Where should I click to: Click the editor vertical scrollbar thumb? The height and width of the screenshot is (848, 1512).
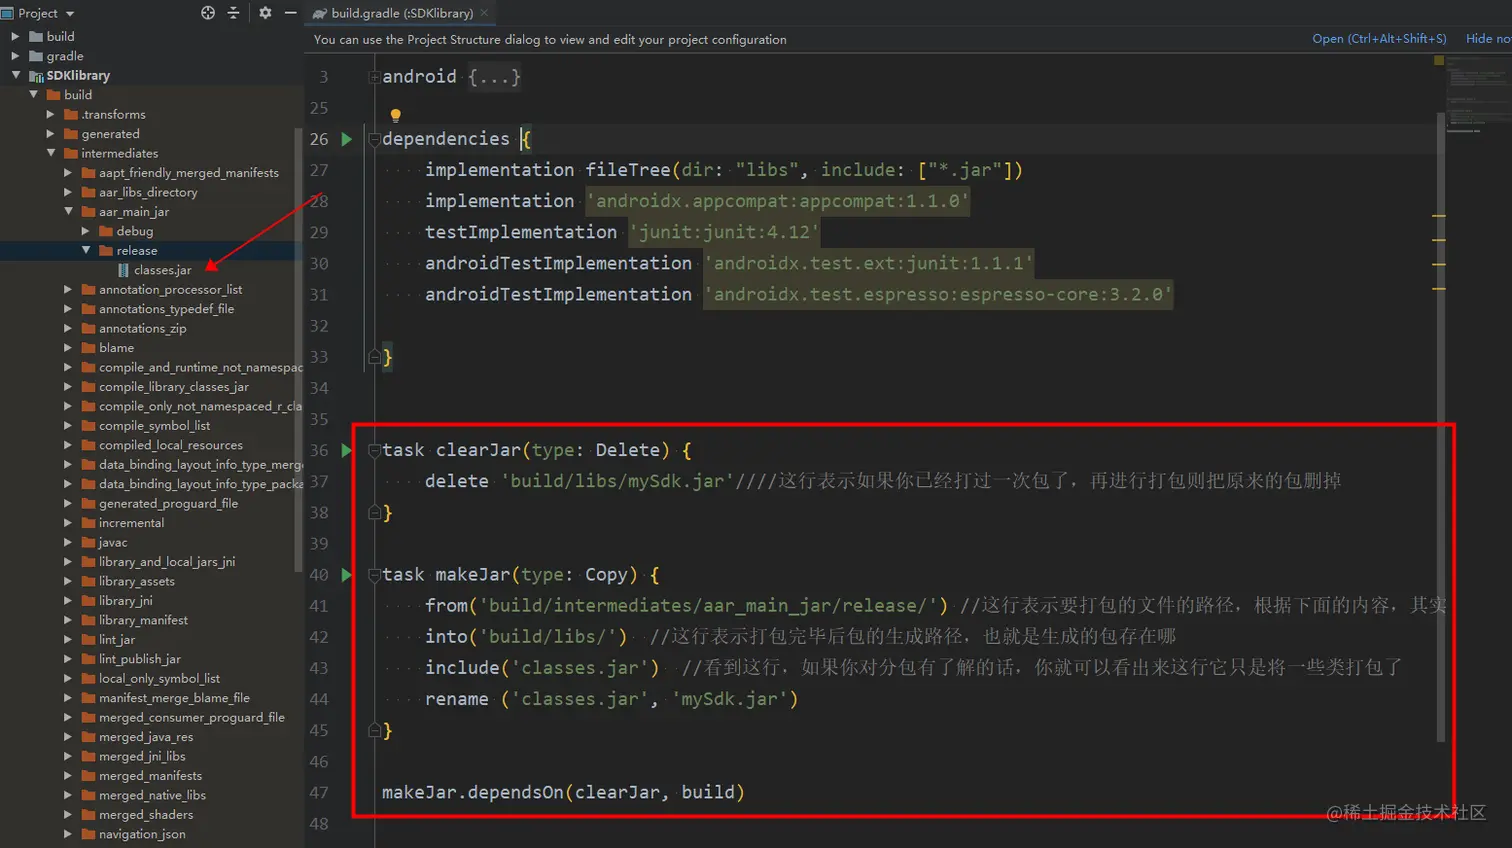1441,427
